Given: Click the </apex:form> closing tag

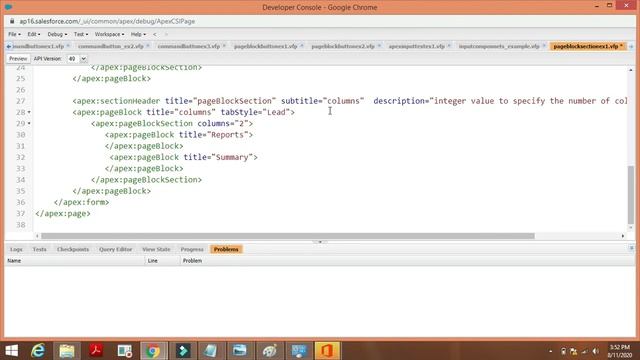Looking at the screenshot, I should [x=82, y=202].
